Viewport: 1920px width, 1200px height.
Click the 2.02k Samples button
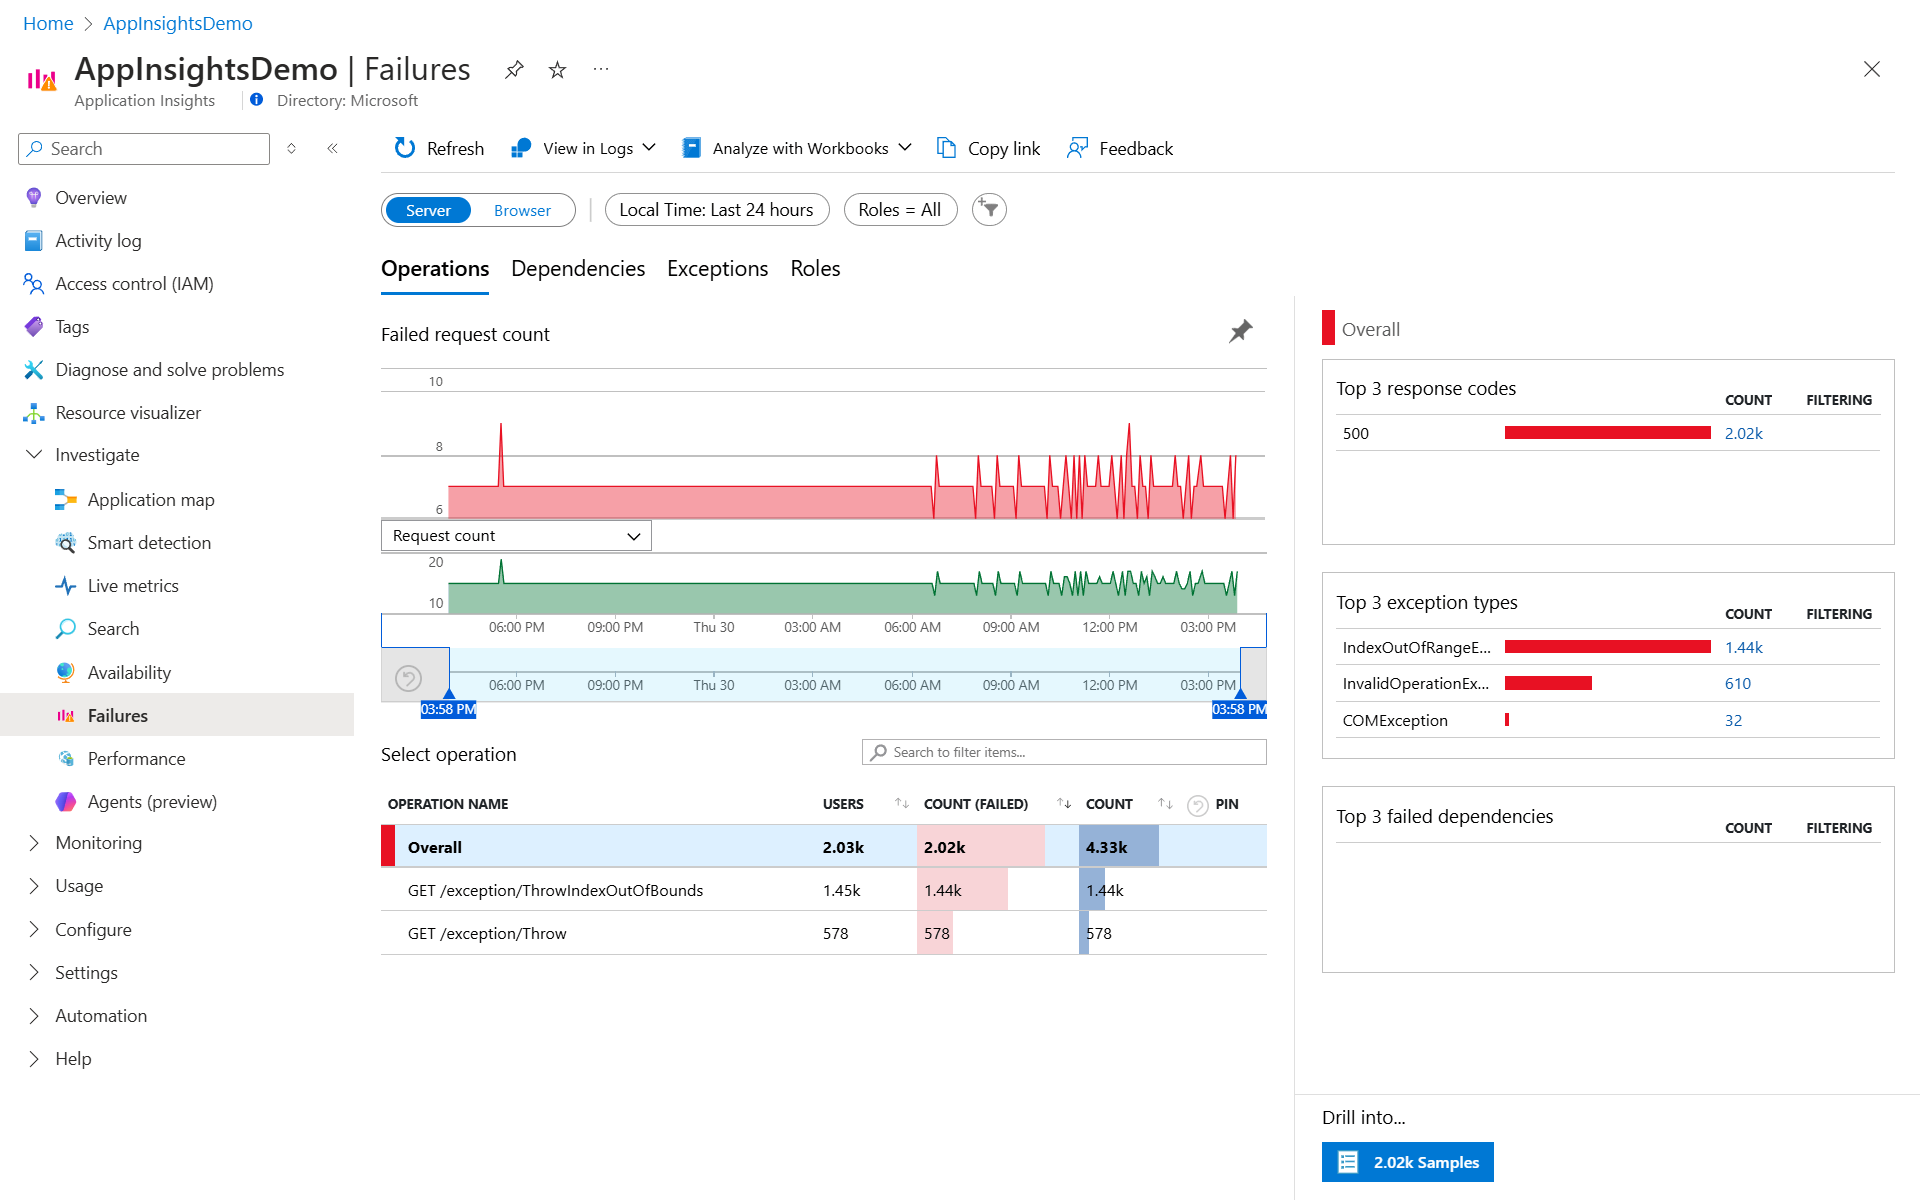(1407, 1162)
